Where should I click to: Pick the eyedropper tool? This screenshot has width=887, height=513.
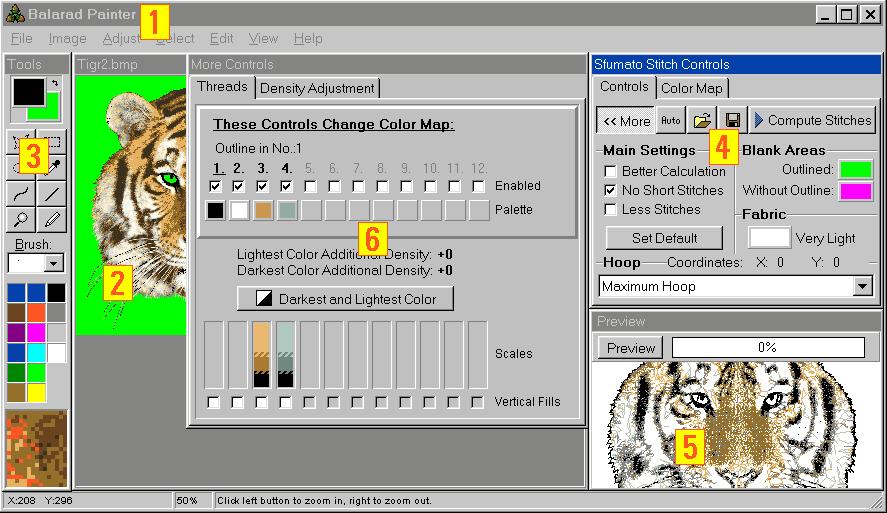click(52, 166)
